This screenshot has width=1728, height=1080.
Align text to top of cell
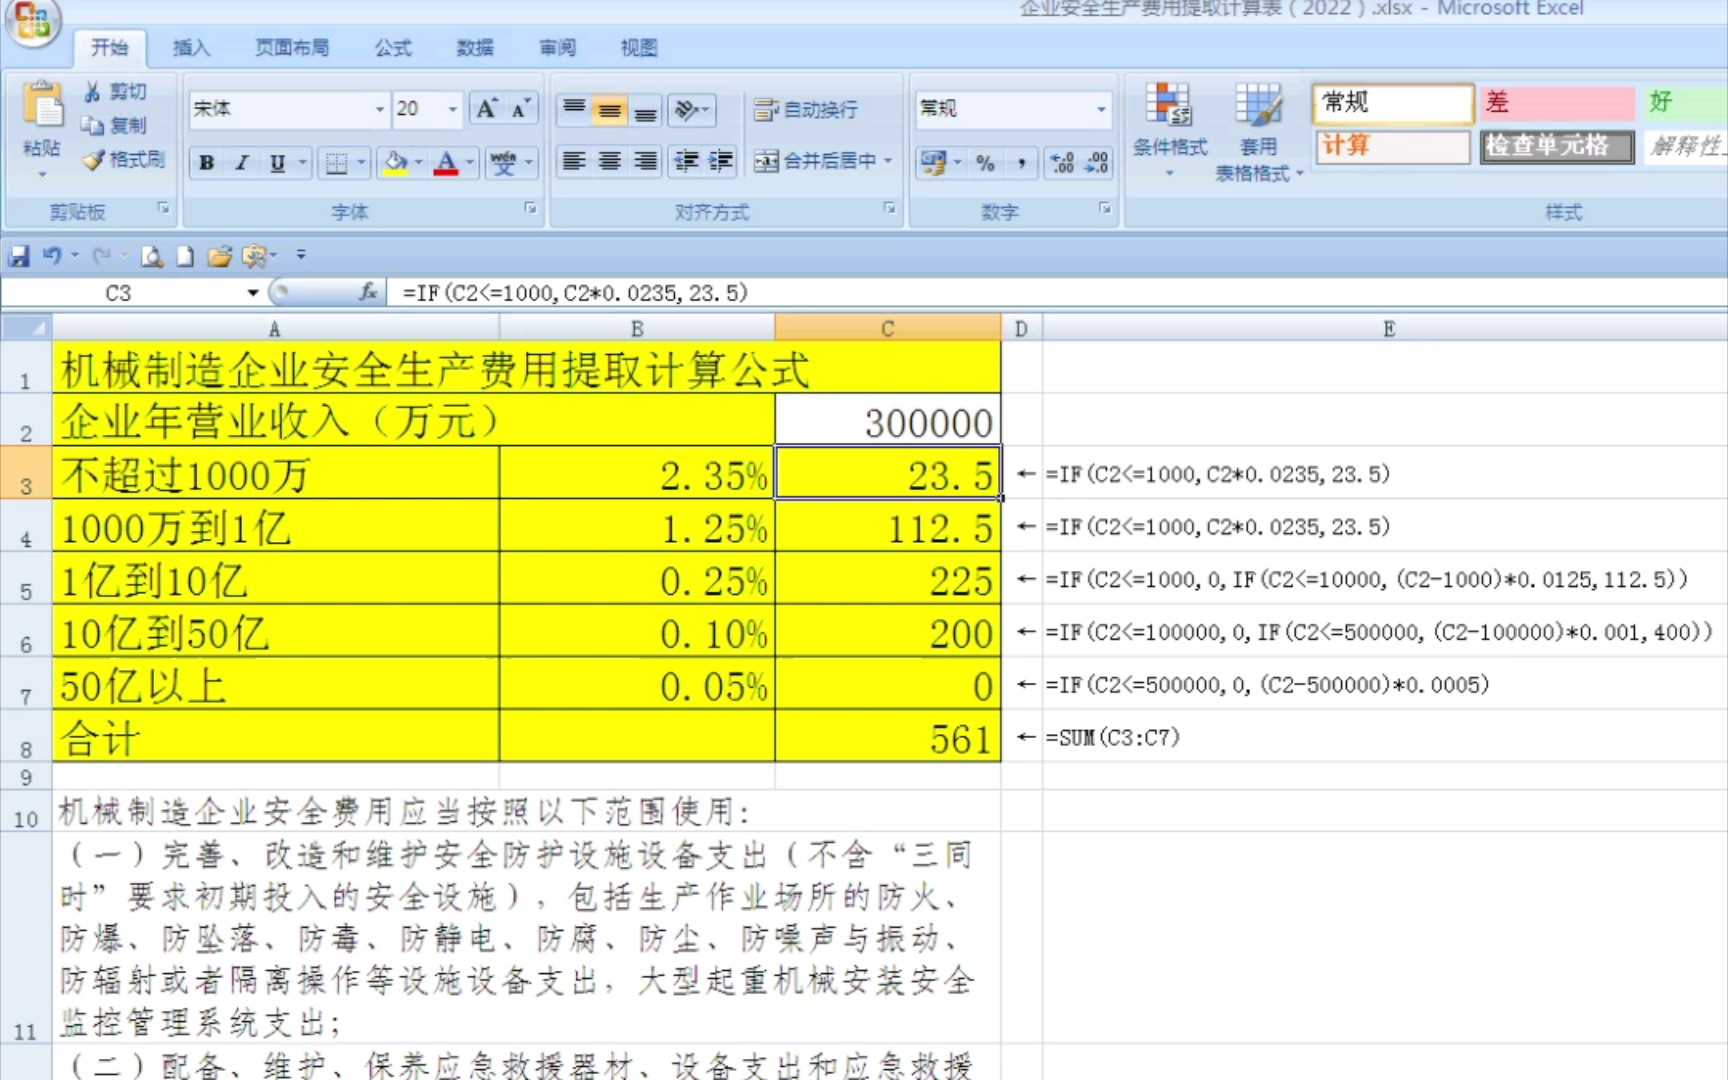(x=573, y=108)
